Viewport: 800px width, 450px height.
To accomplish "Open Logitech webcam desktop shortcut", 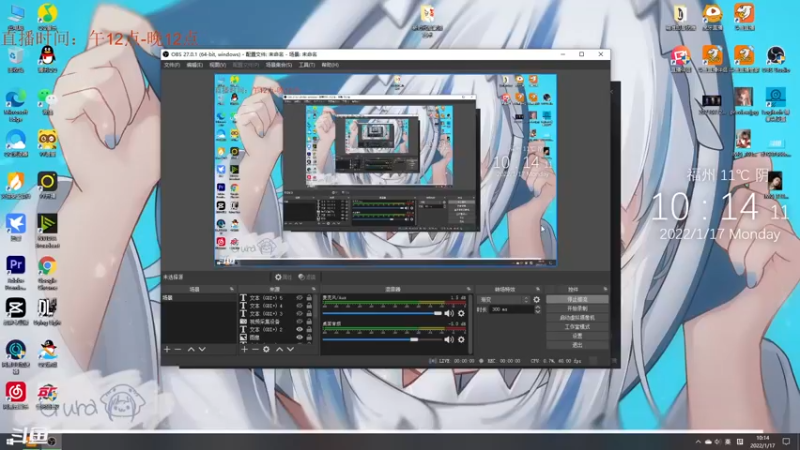I will [776, 104].
